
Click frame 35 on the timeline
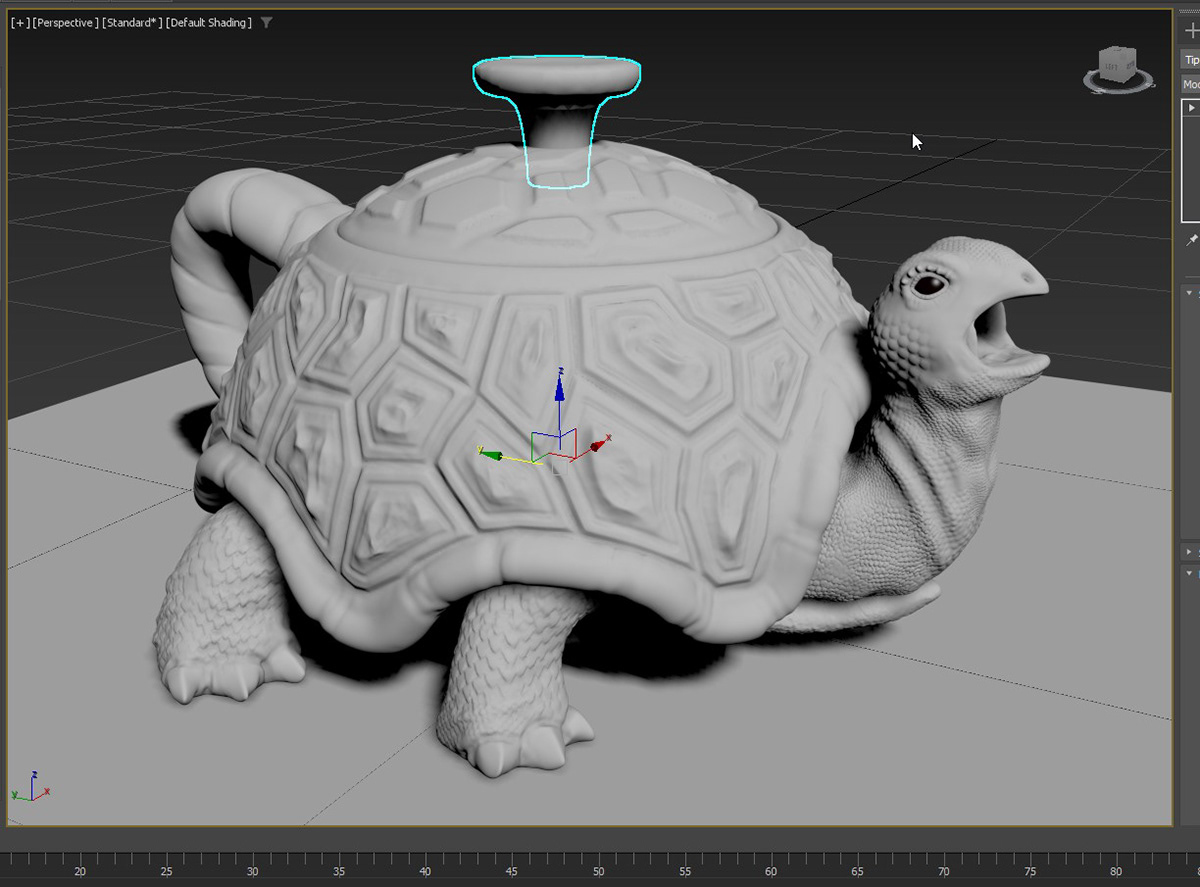point(339,871)
